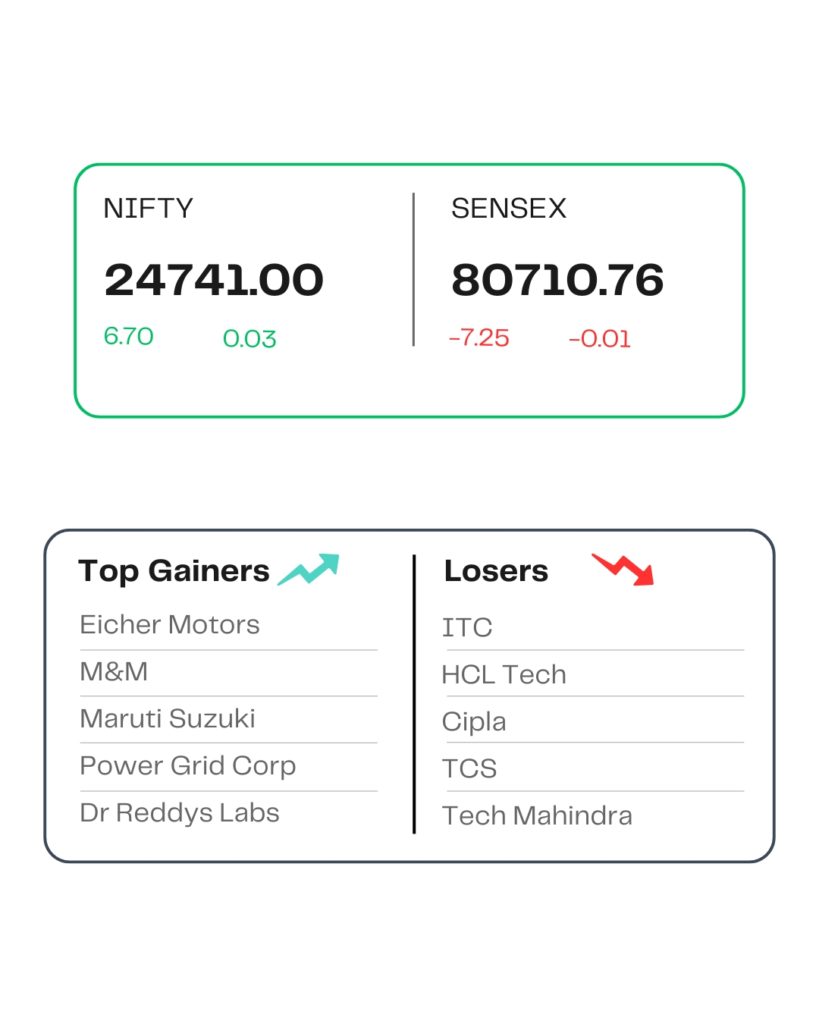Click the SENSEX point change -7.25
This screenshot has height=1024, width=819.
(479, 338)
